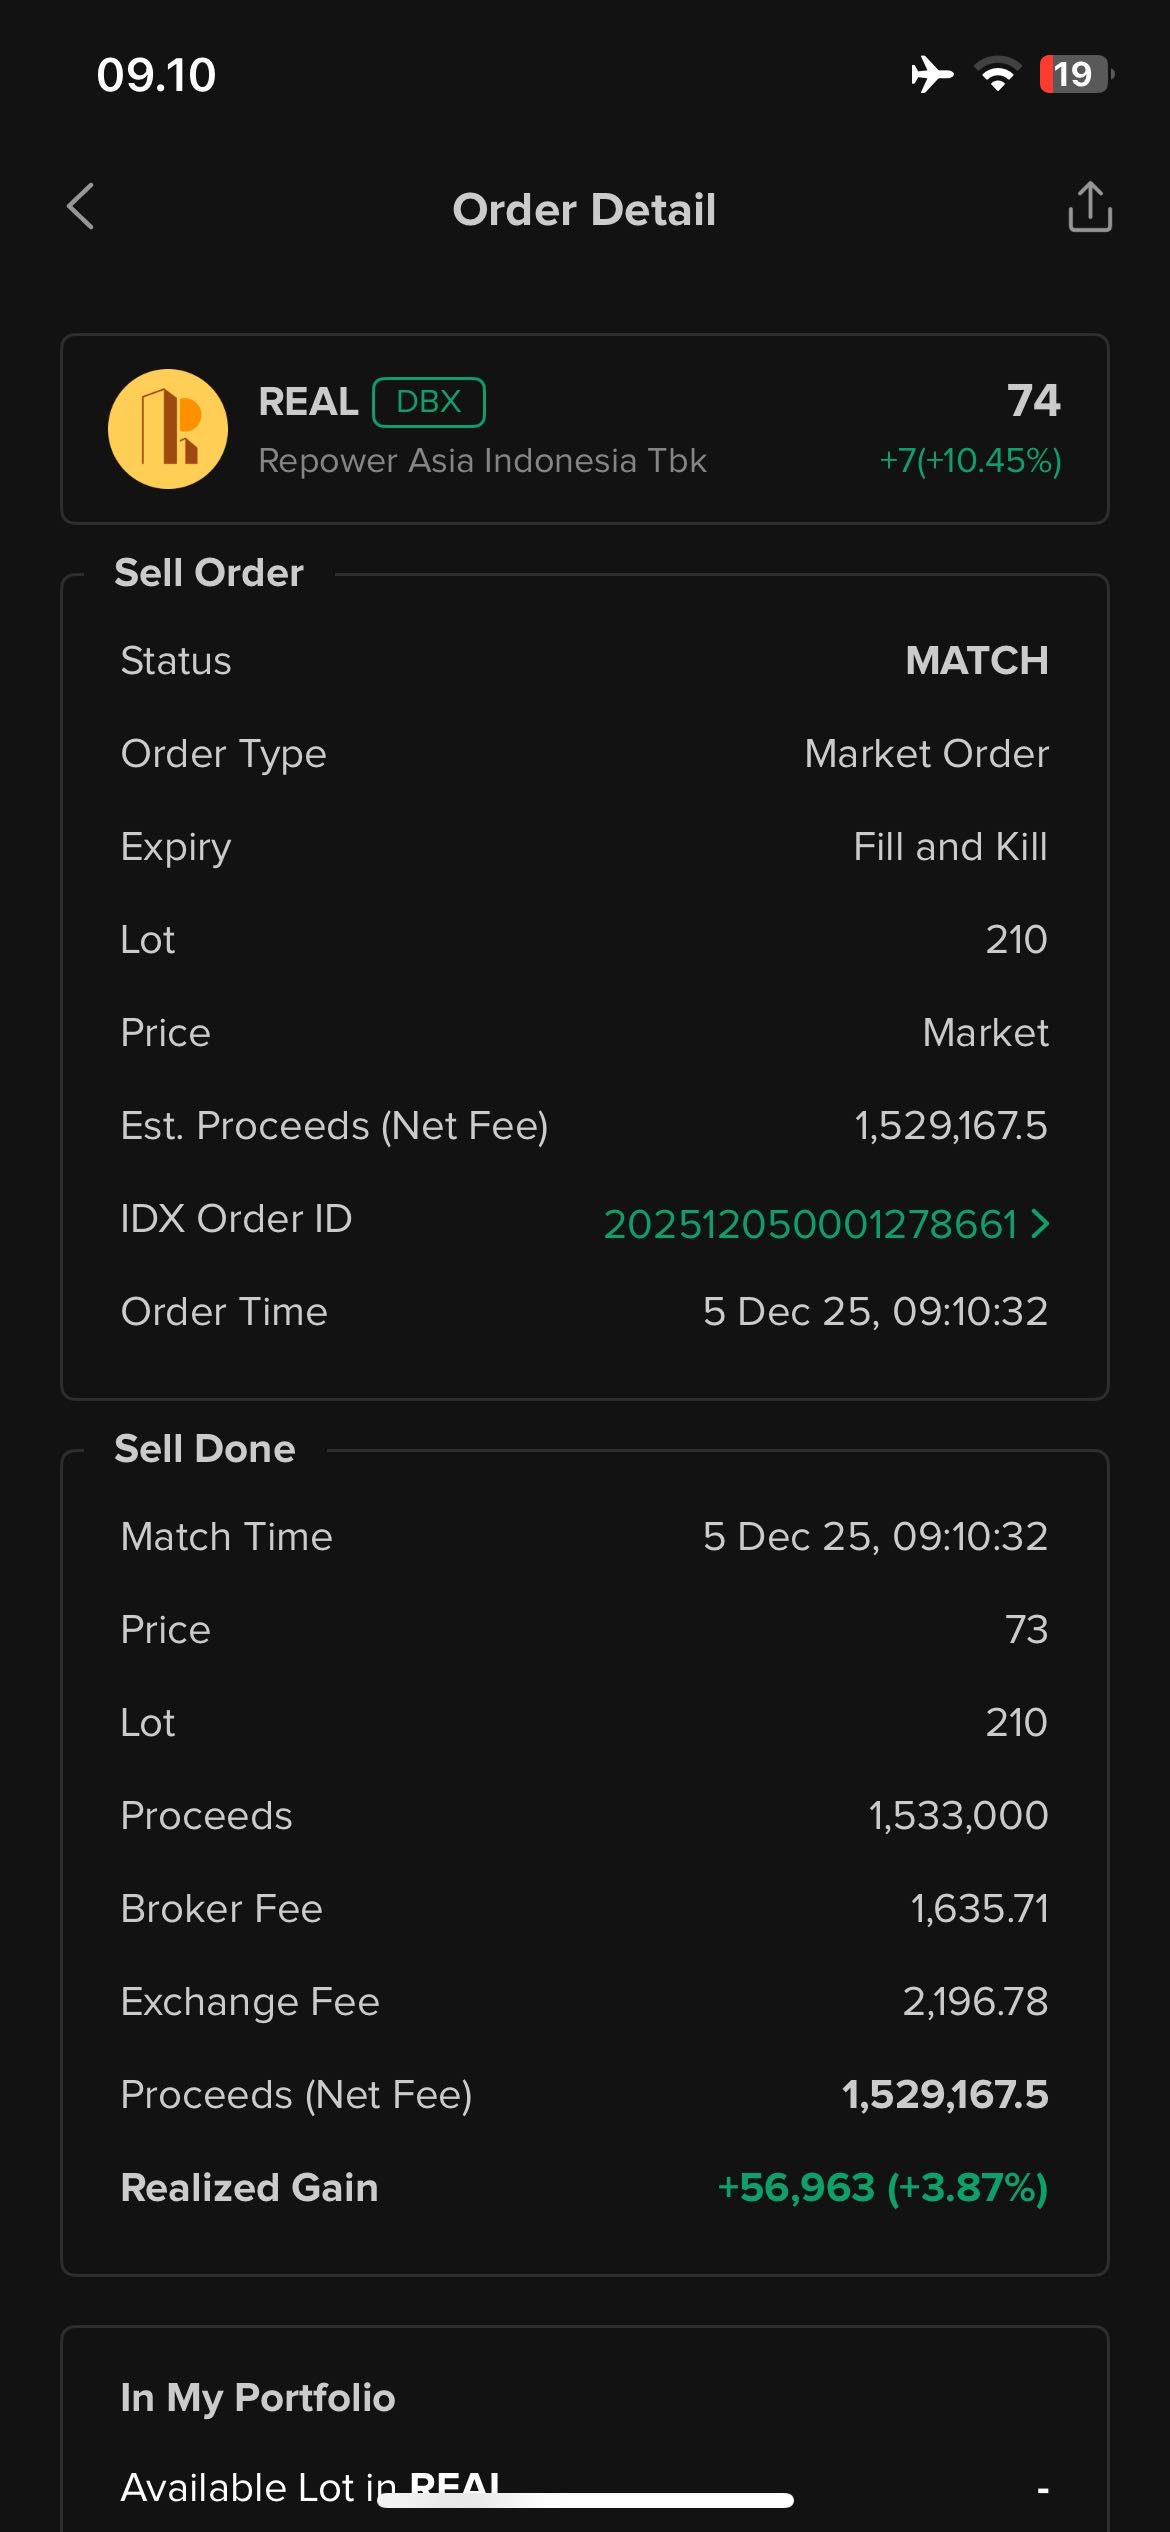This screenshot has width=1170, height=2532.
Task: Tap the Sell Order section header
Action: [208, 573]
